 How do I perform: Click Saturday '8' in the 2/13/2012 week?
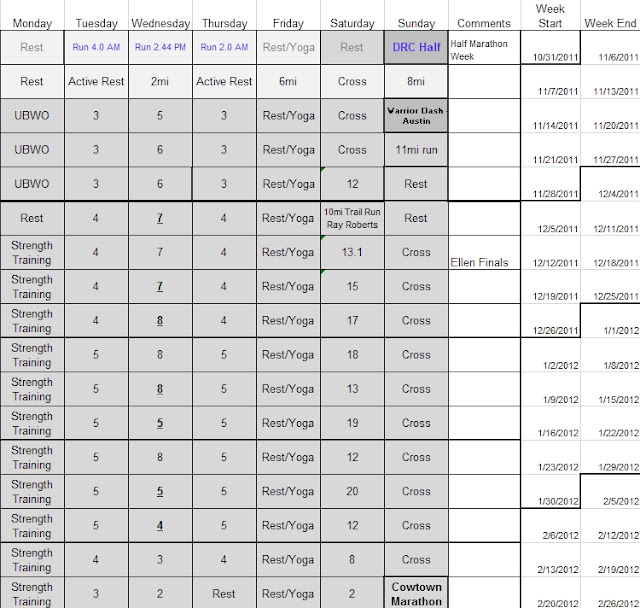pos(352,559)
